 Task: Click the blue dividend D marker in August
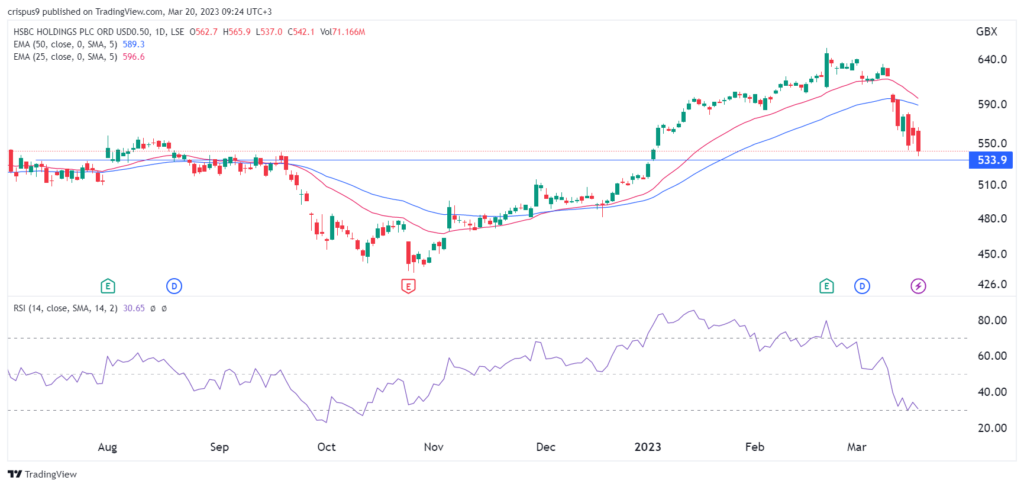174,285
